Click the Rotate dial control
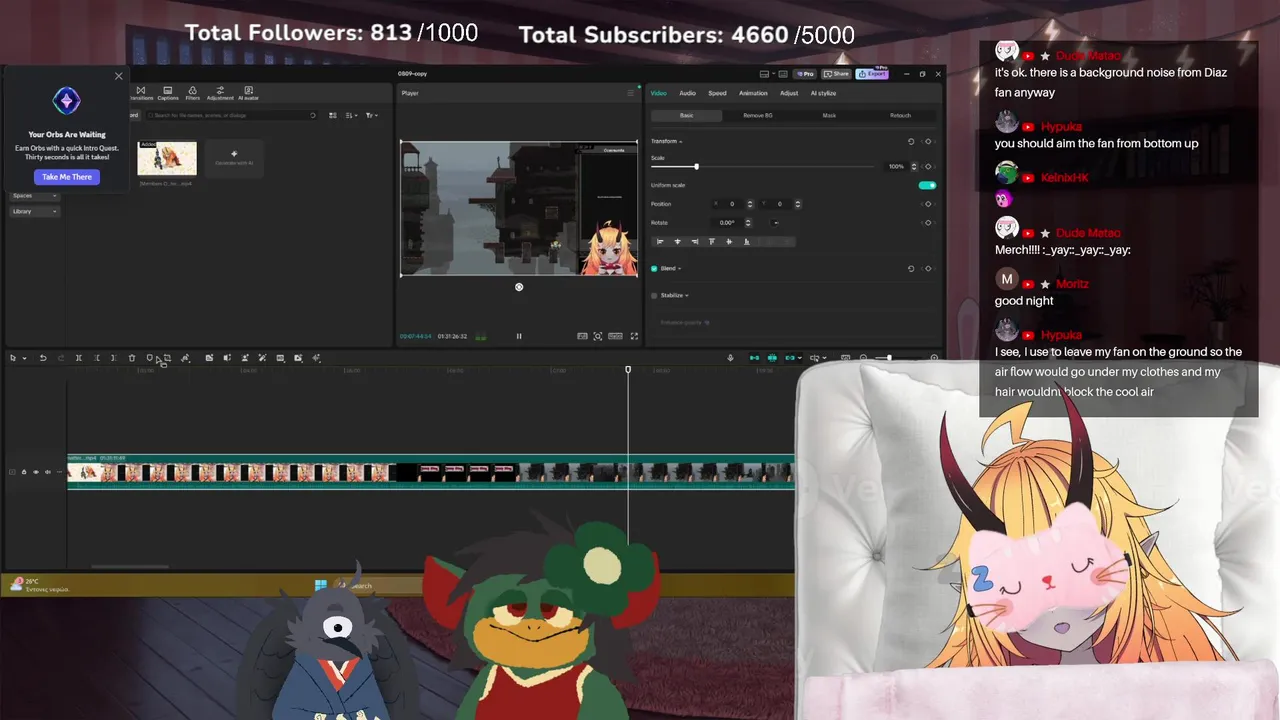Viewport: 1280px width, 720px height. click(775, 223)
